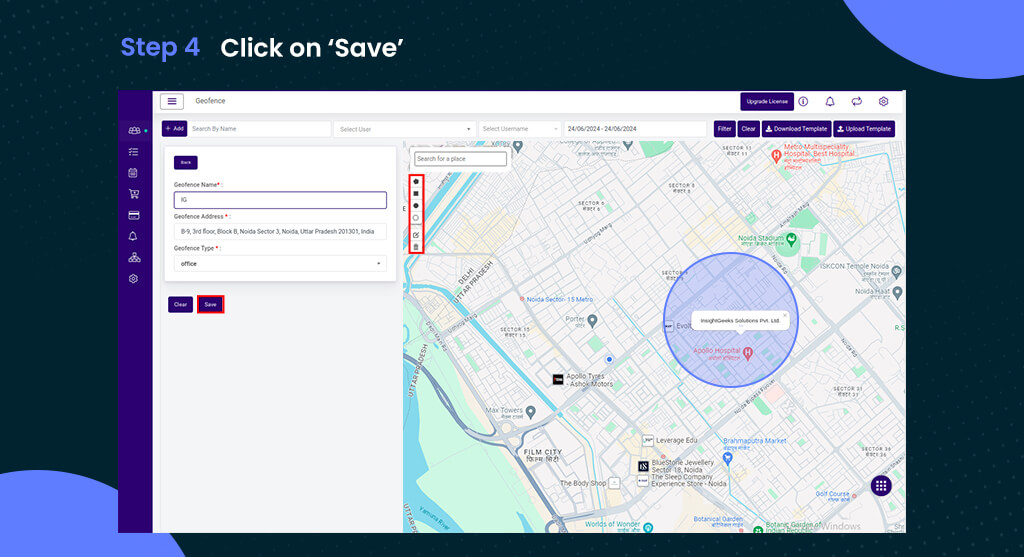The height and width of the screenshot is (557, 1024).
Task: Click the Metro Multispeciality Hospital marker
Action: tap(776, 156)
